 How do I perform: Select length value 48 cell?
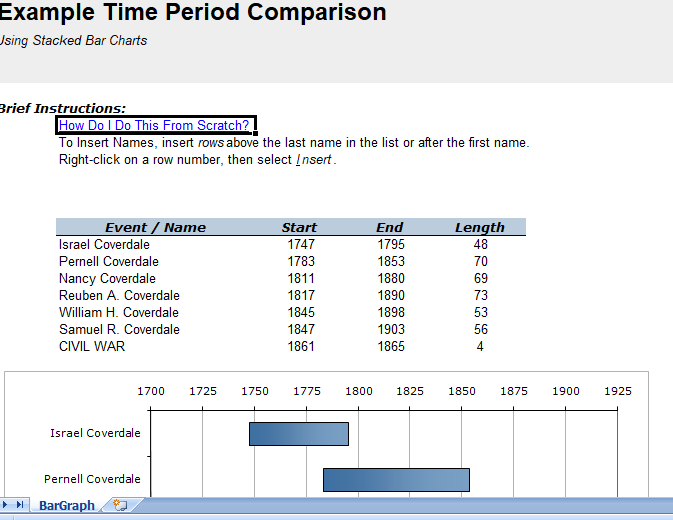pyautogui.click(x=481, y=245)
